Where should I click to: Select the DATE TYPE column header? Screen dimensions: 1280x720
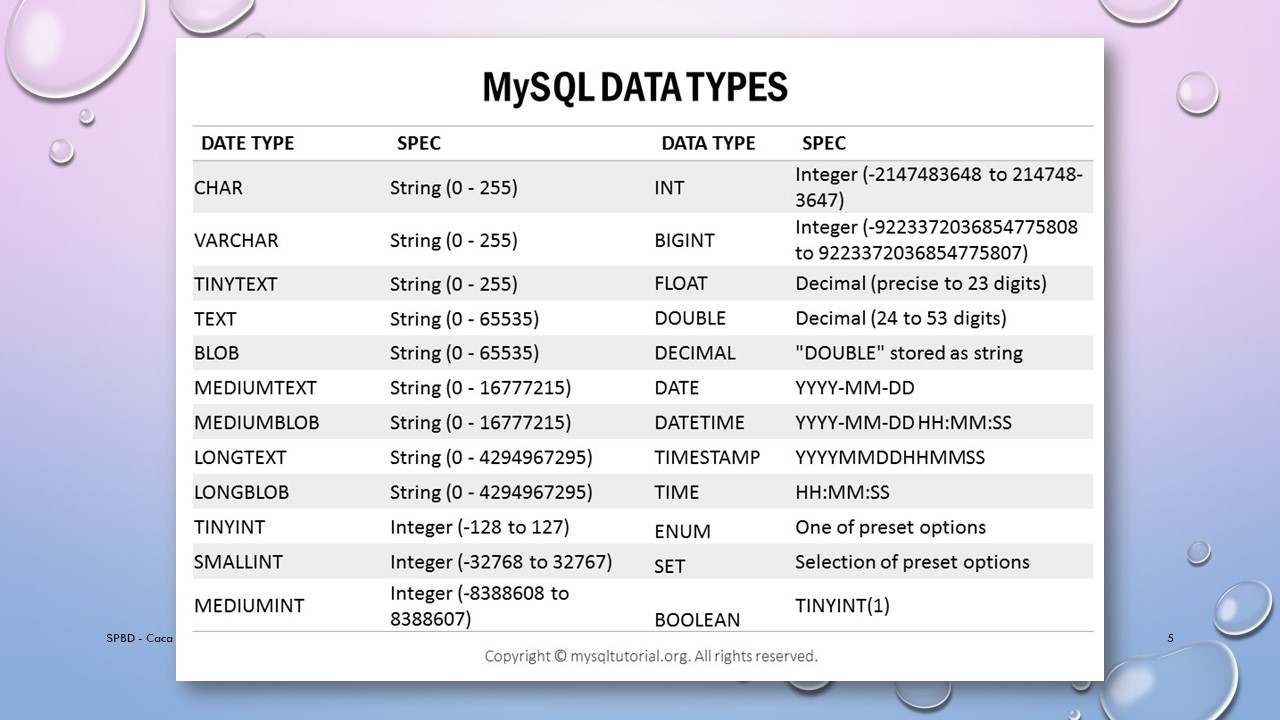pyautogui.click(x=248, y=143)
